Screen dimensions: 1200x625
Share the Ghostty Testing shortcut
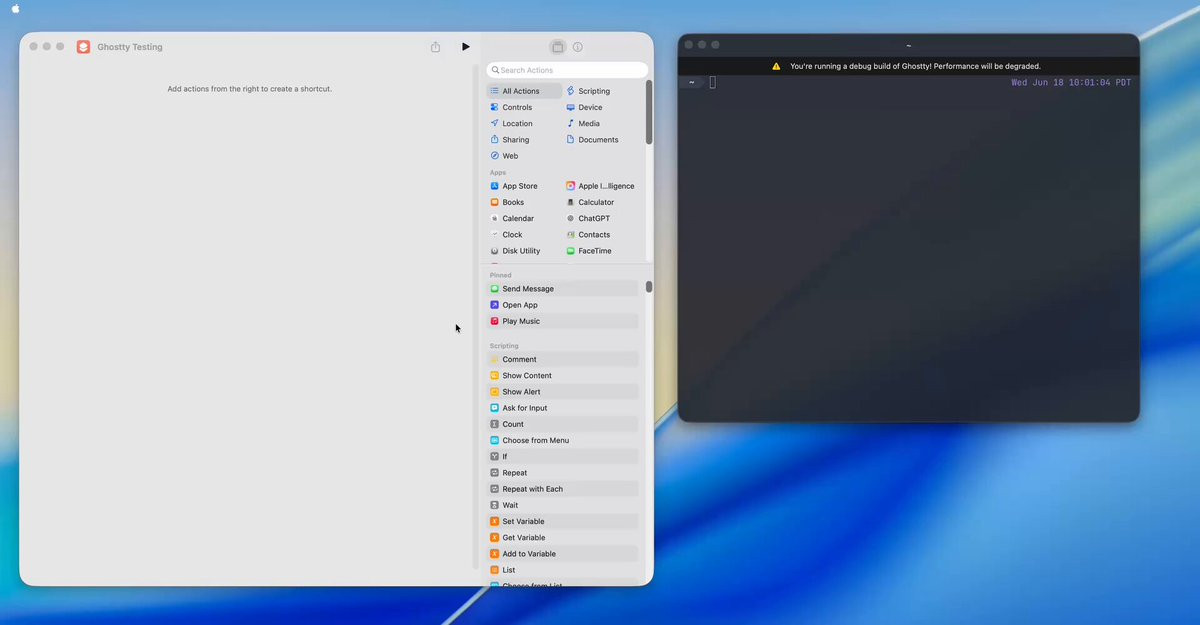435,47
